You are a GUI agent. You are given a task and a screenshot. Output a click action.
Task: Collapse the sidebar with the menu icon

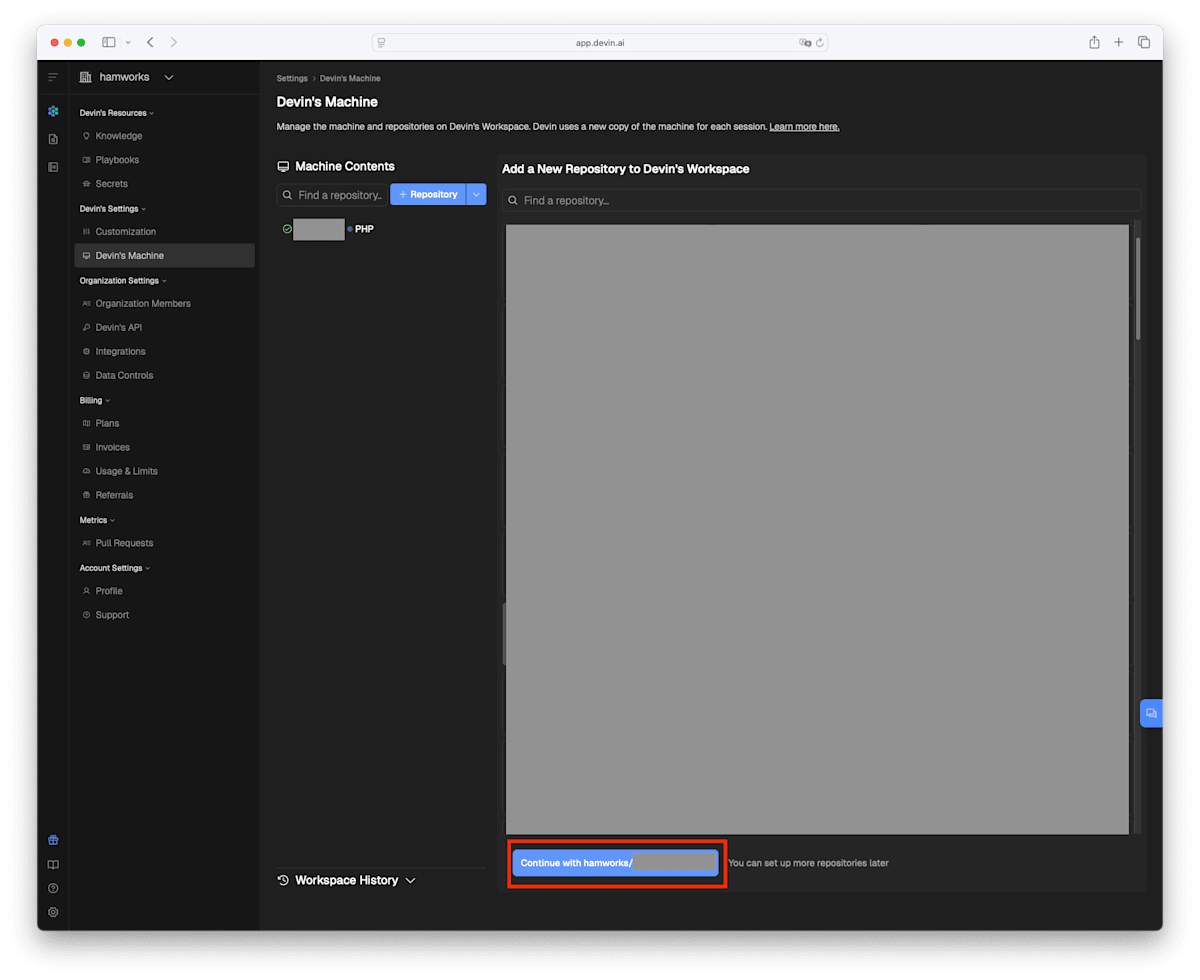point(53,77)
